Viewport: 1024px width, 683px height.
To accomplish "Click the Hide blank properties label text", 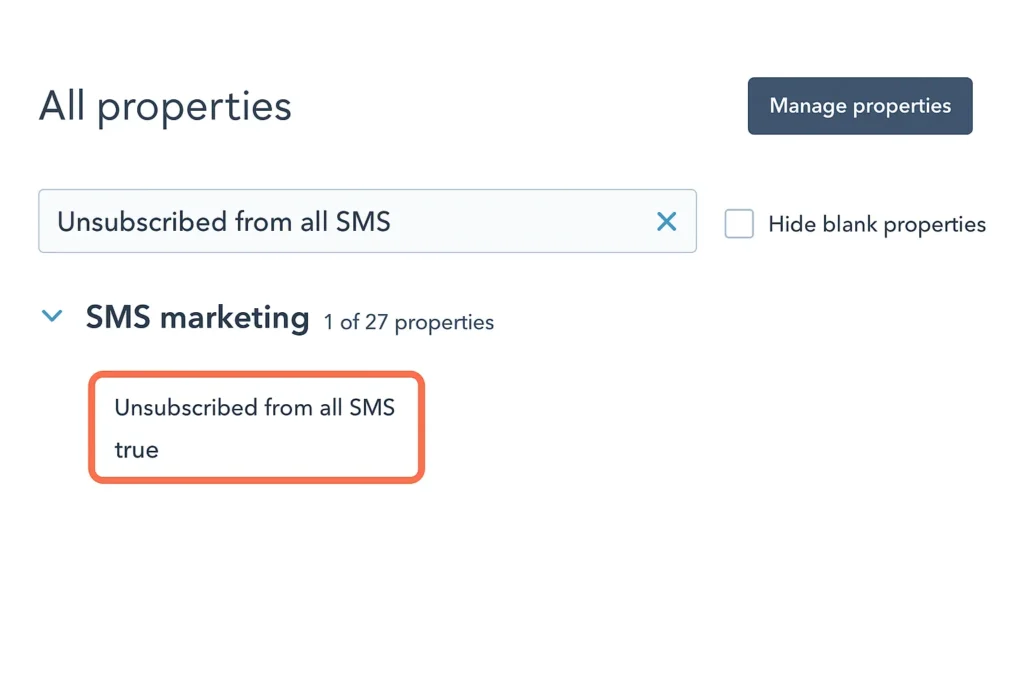I will 876,224.
